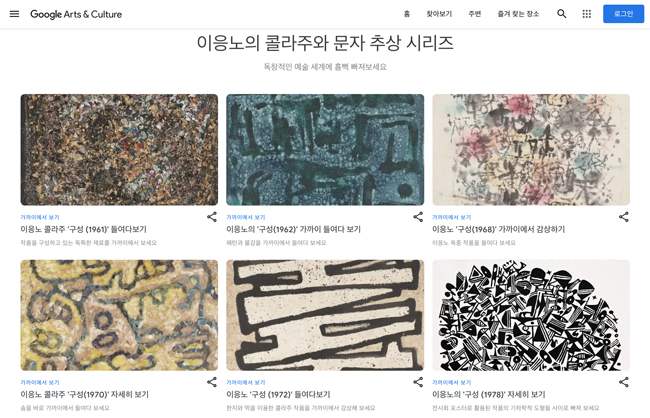Screen dimensions: 650x418
Task: Share the '구성 (1961)' collage card
Action: pyautogui.click(x=212, y=217)
